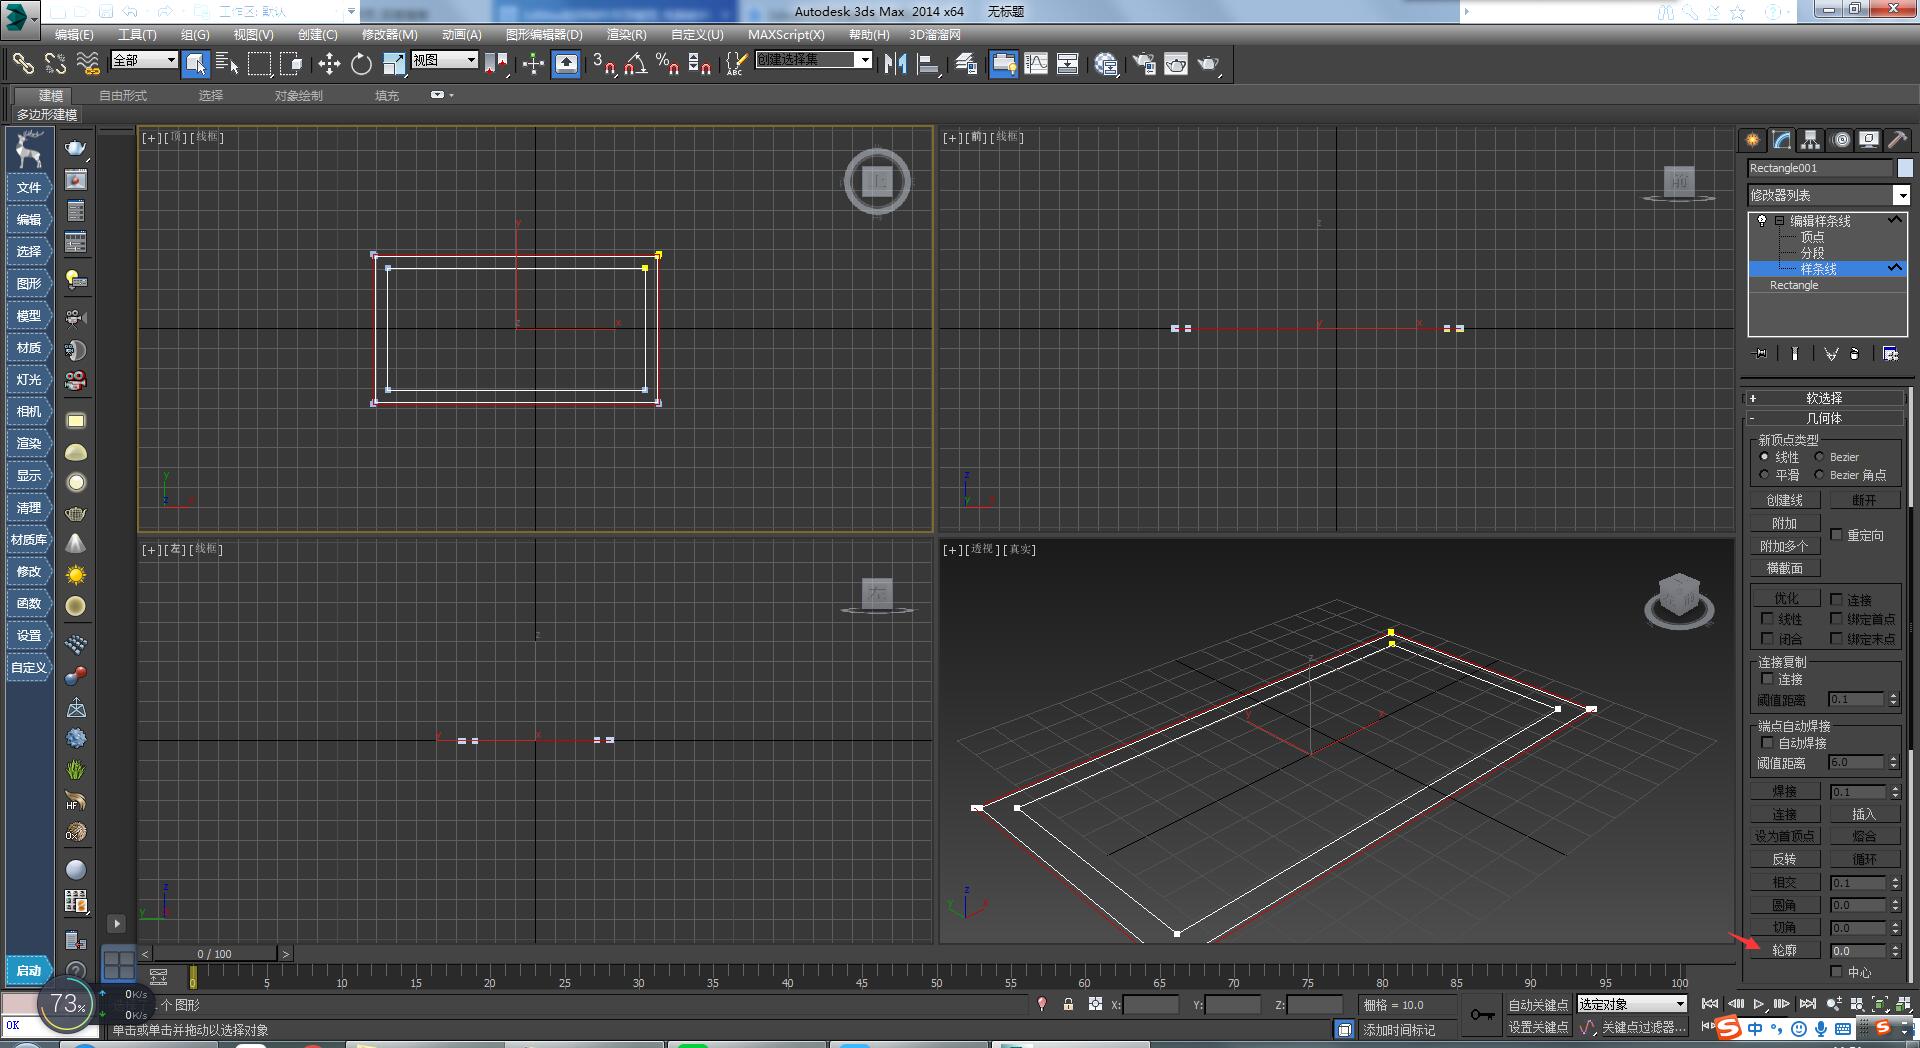Click the 创建线 button
Viewport: 1920px width, 1048px height.
[x=1784, y=499]
